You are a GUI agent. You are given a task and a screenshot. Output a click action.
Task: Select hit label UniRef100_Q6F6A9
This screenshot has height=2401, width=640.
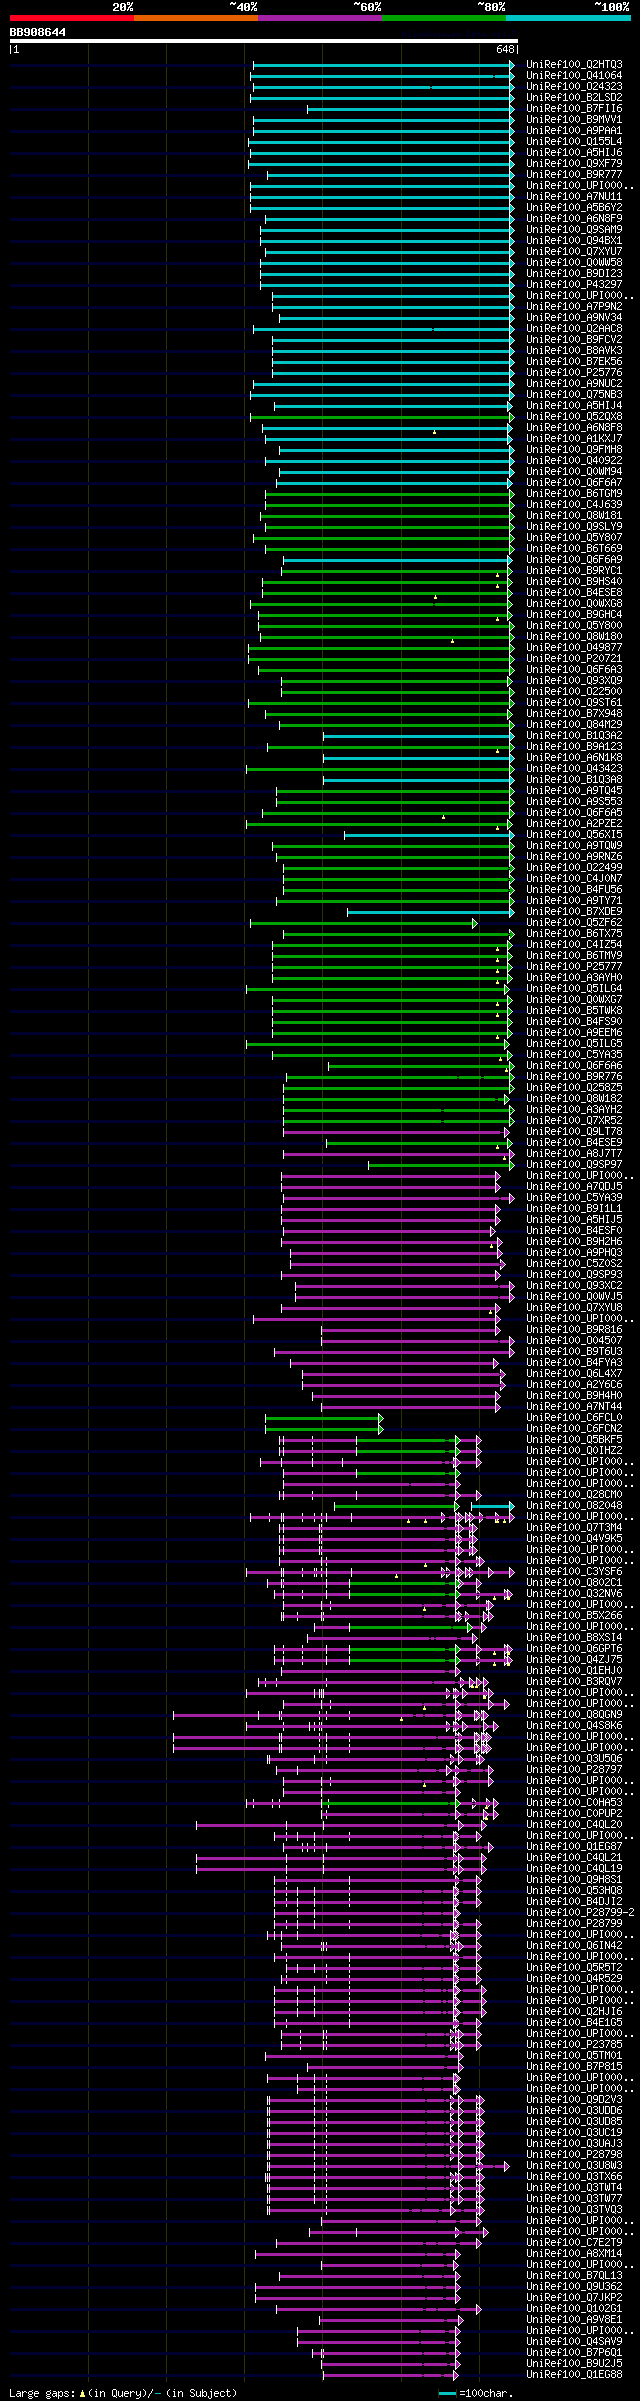[x=574, y=559]
